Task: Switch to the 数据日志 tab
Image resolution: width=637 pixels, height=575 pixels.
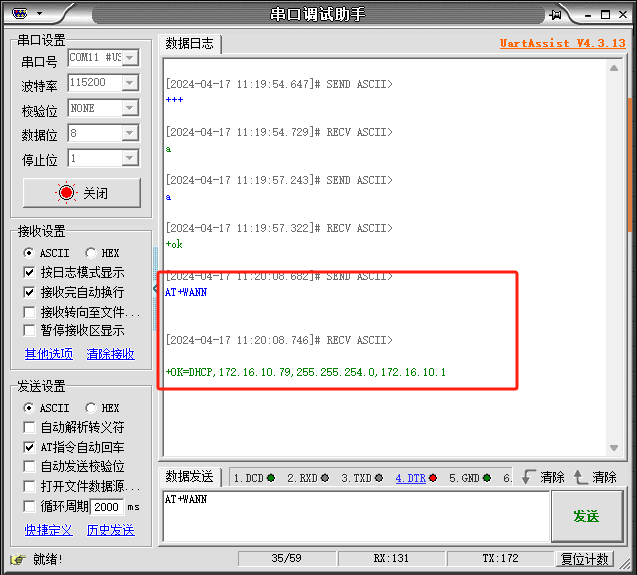Action: click(190, 43)
